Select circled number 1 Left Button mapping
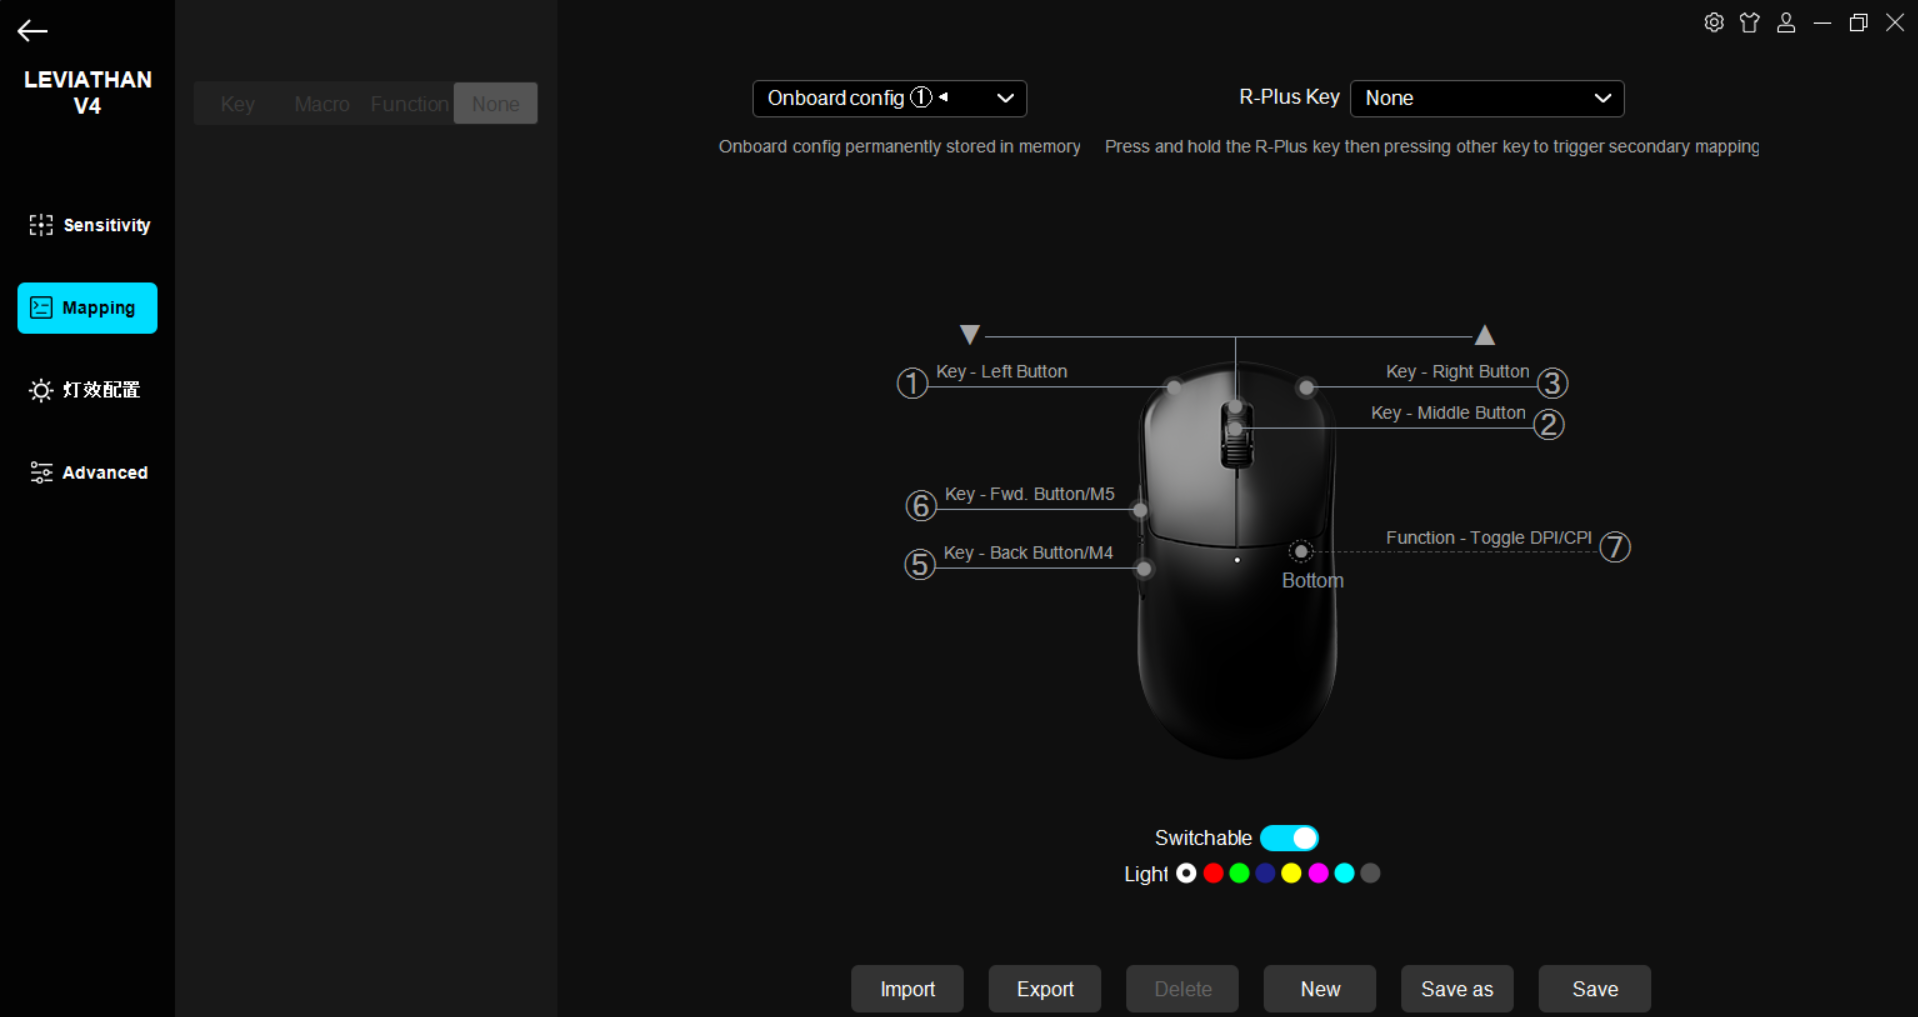This screenshot has height=1017, width=1918. (912, 383)
